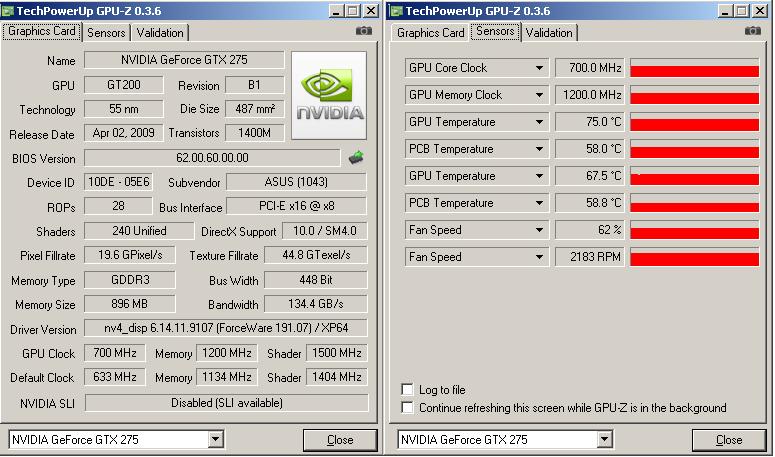The width and height of the screenshot is (775, 457).
Task: Minimize the right GPU-Z Sensors window
Action: click(x=726, y=11)
